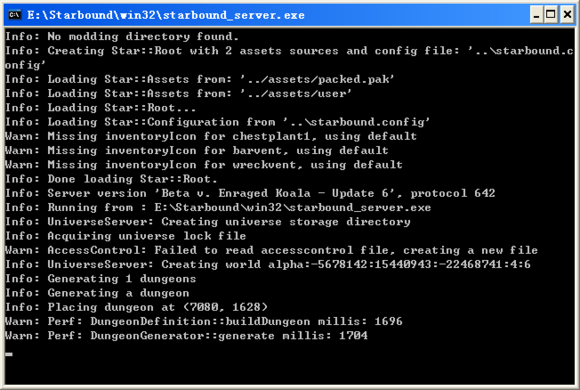The width and height of the screenshot is (580, 390).
Task: Maximize the starbound_server.exe console window
Action: tap(551, 15)
